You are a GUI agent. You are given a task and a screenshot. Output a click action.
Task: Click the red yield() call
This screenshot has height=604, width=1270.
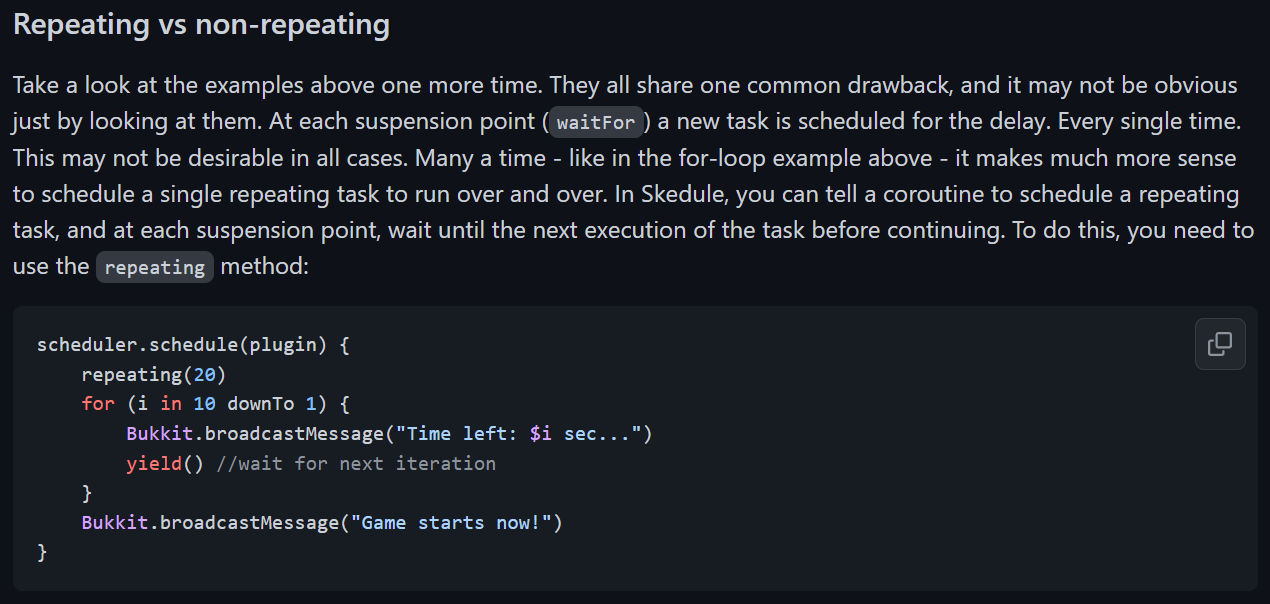point(165,463)
